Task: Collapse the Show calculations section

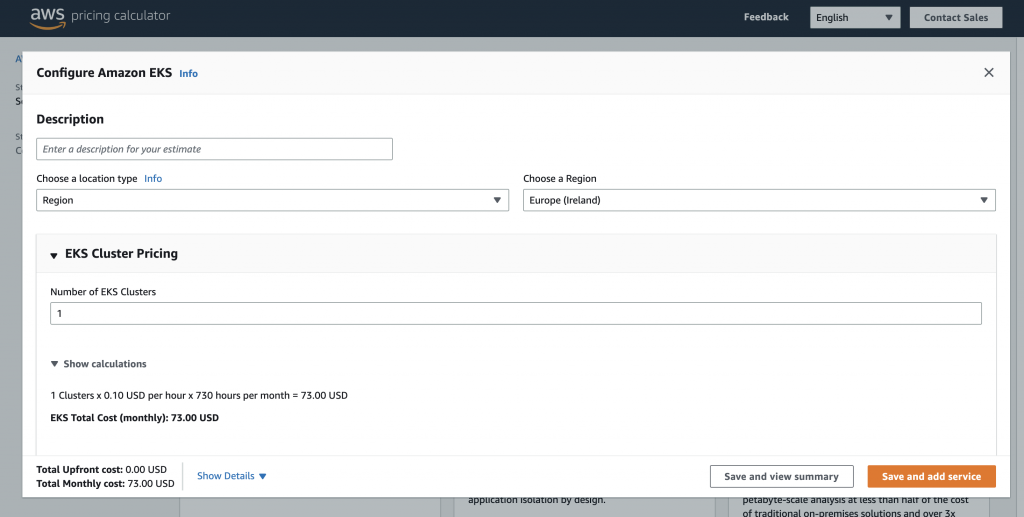Action: (55, 364)
